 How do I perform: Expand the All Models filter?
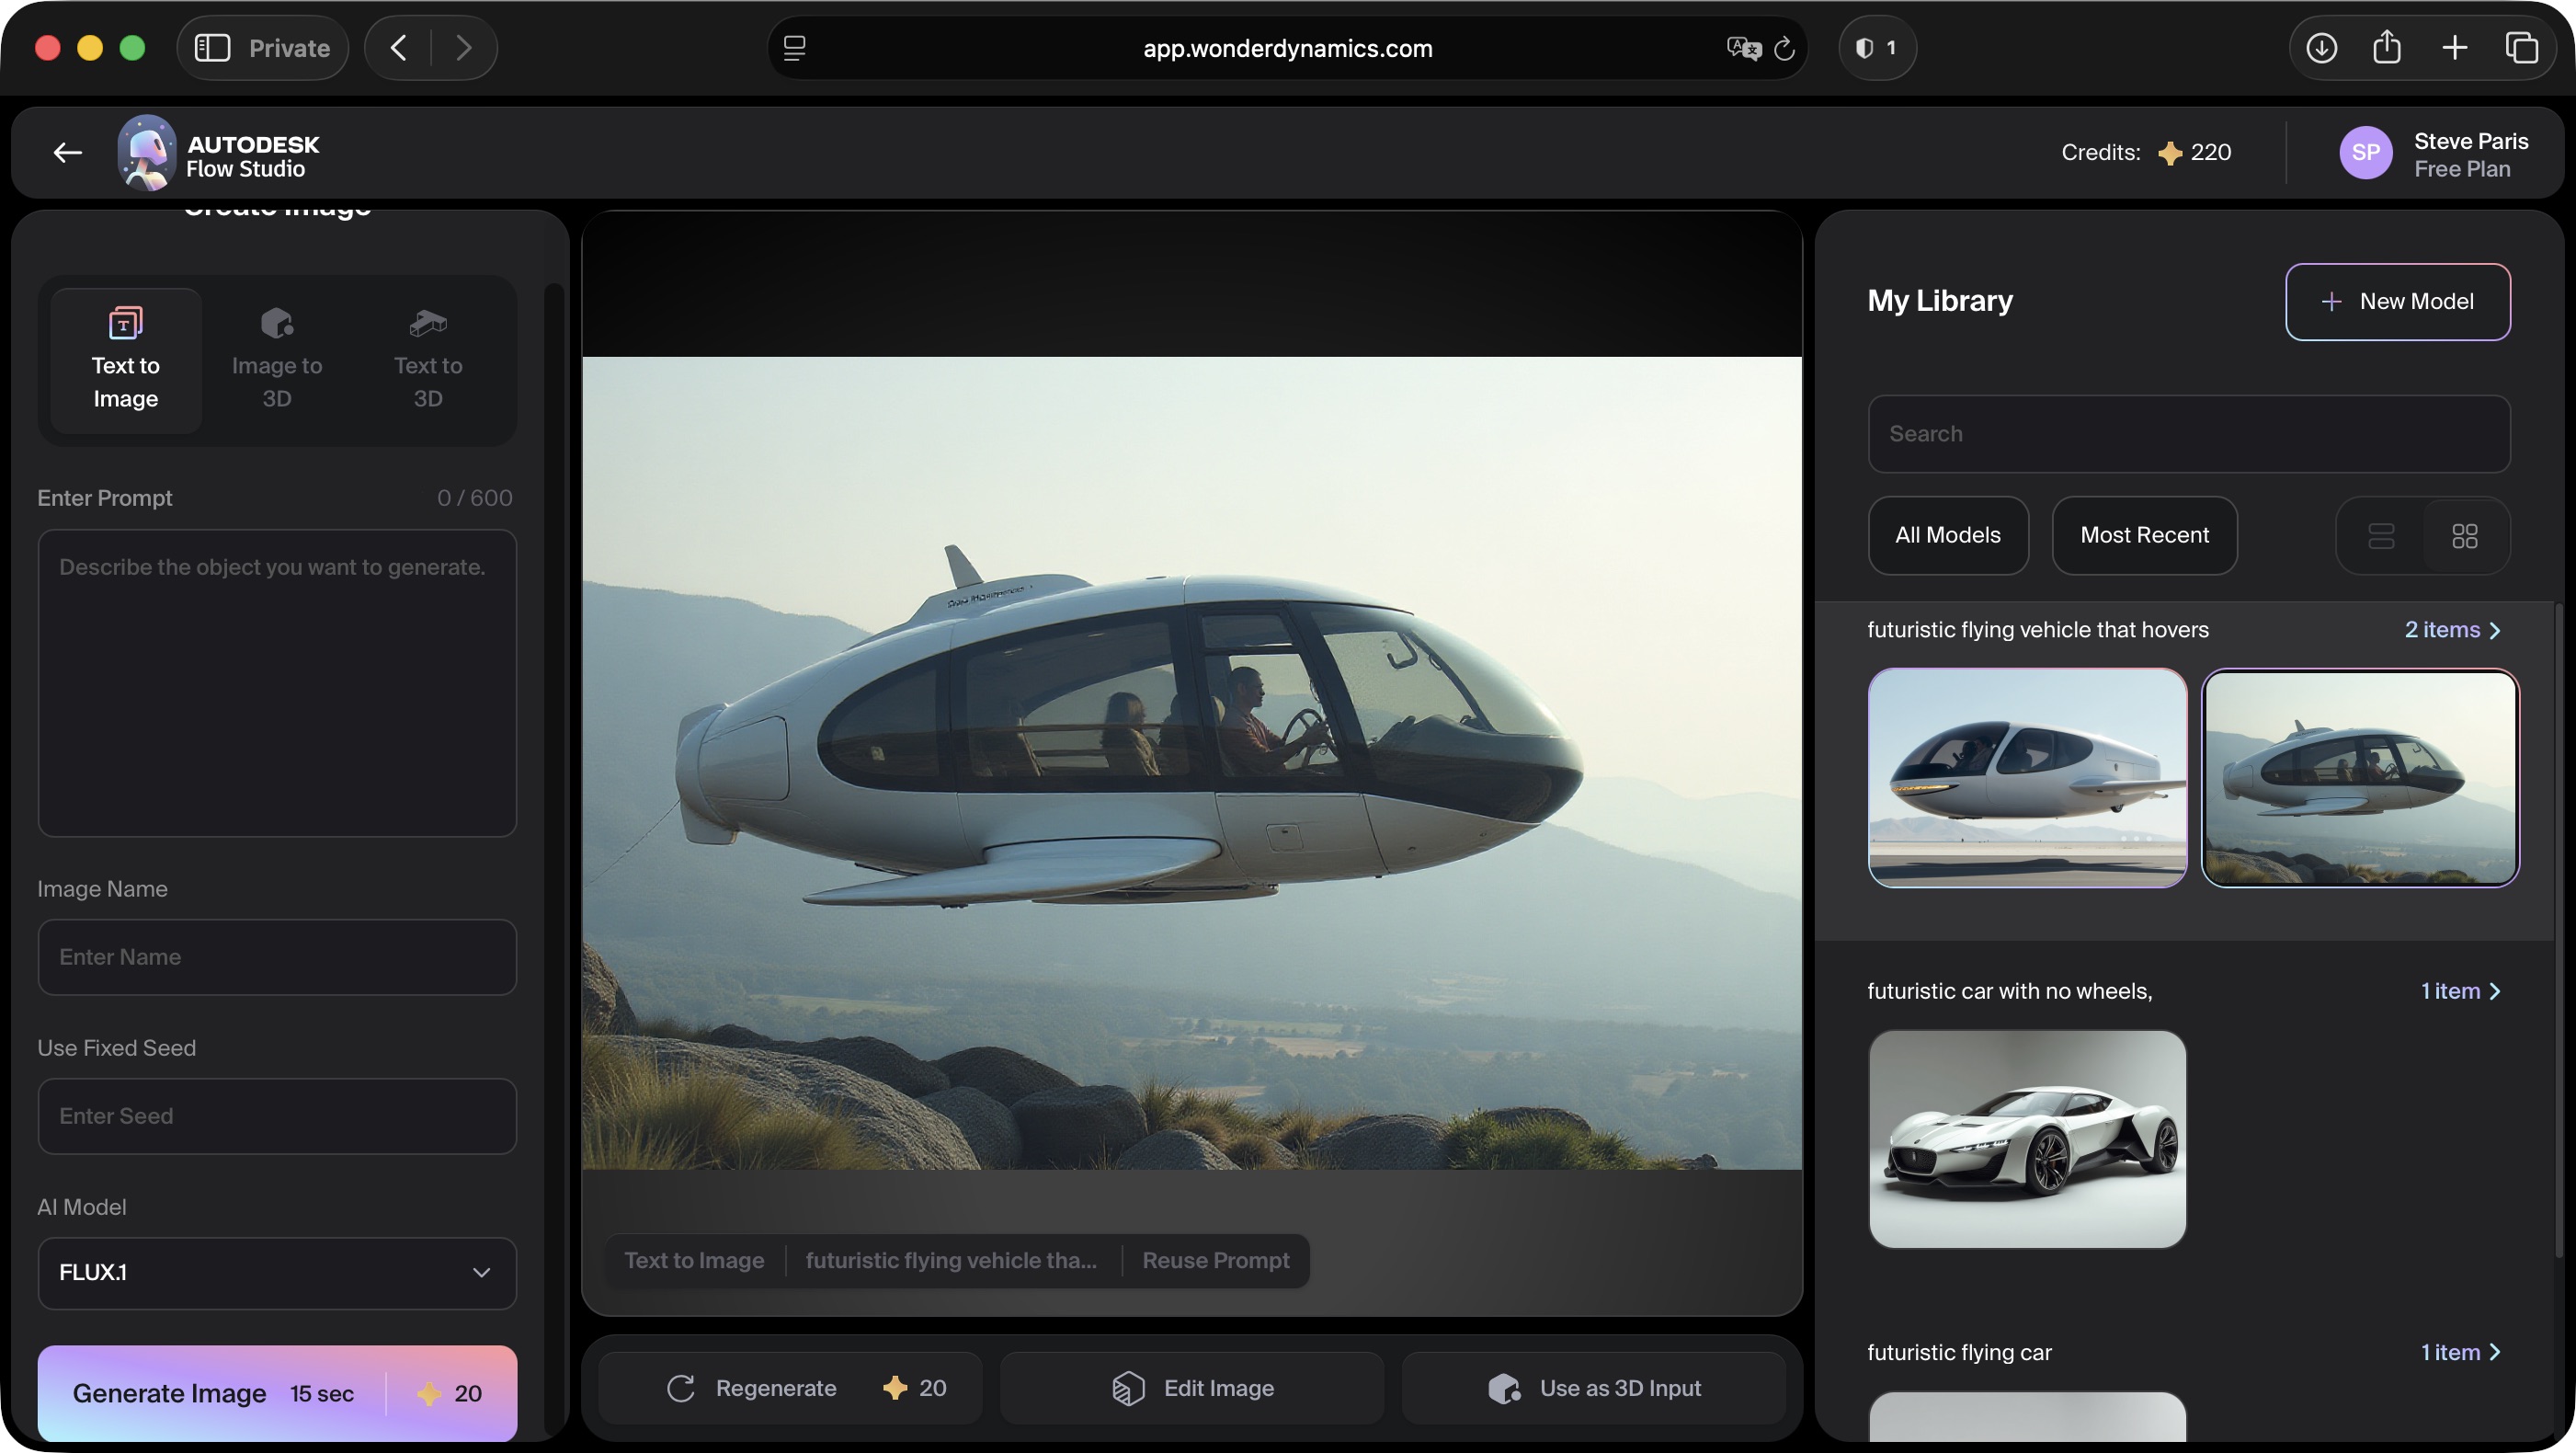click(1947, 535)
